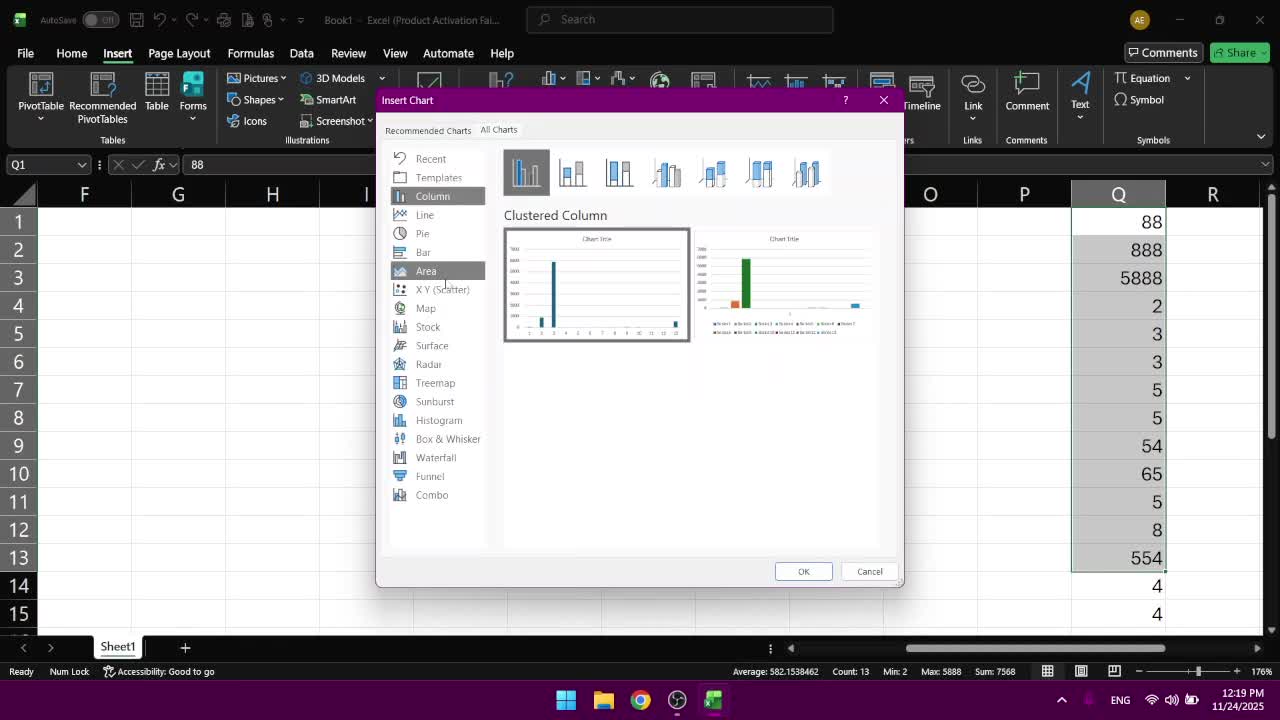
Task: Select the 3-D Clustered Column subtype icon
Action: coord(666,173)
